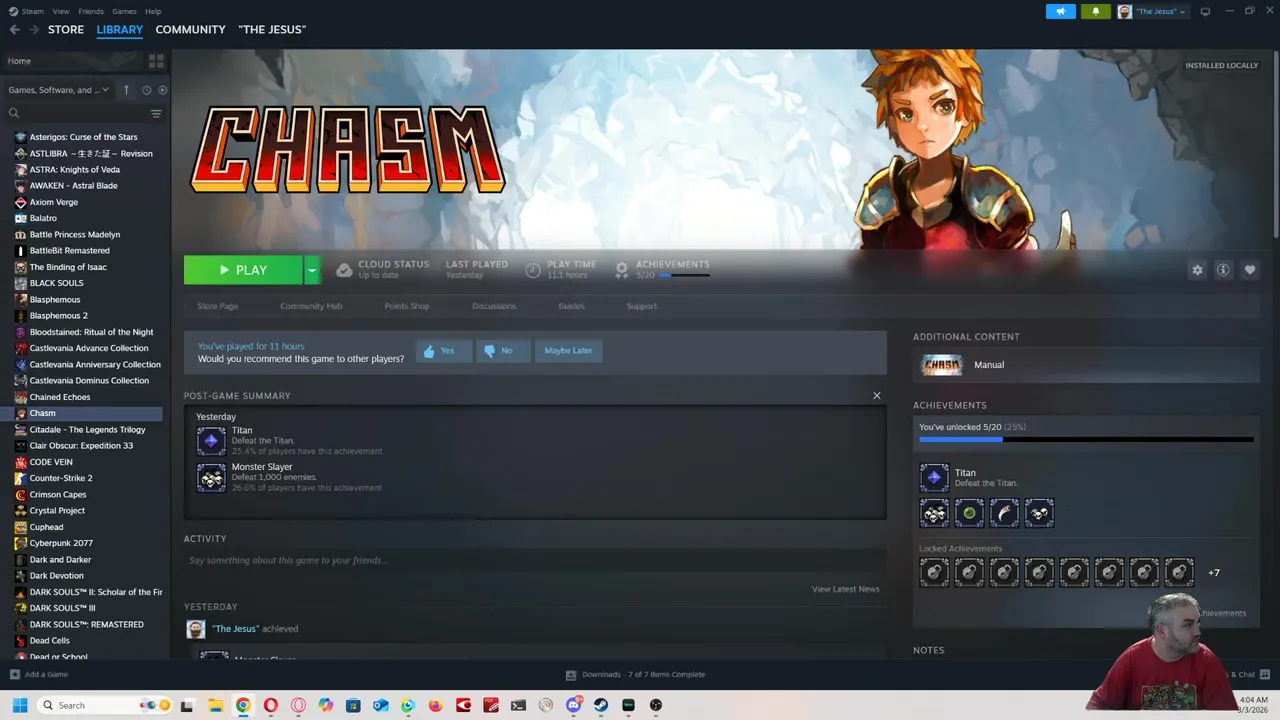Open Windows Start menu
1280x720 pixels.
pos(20,705)
